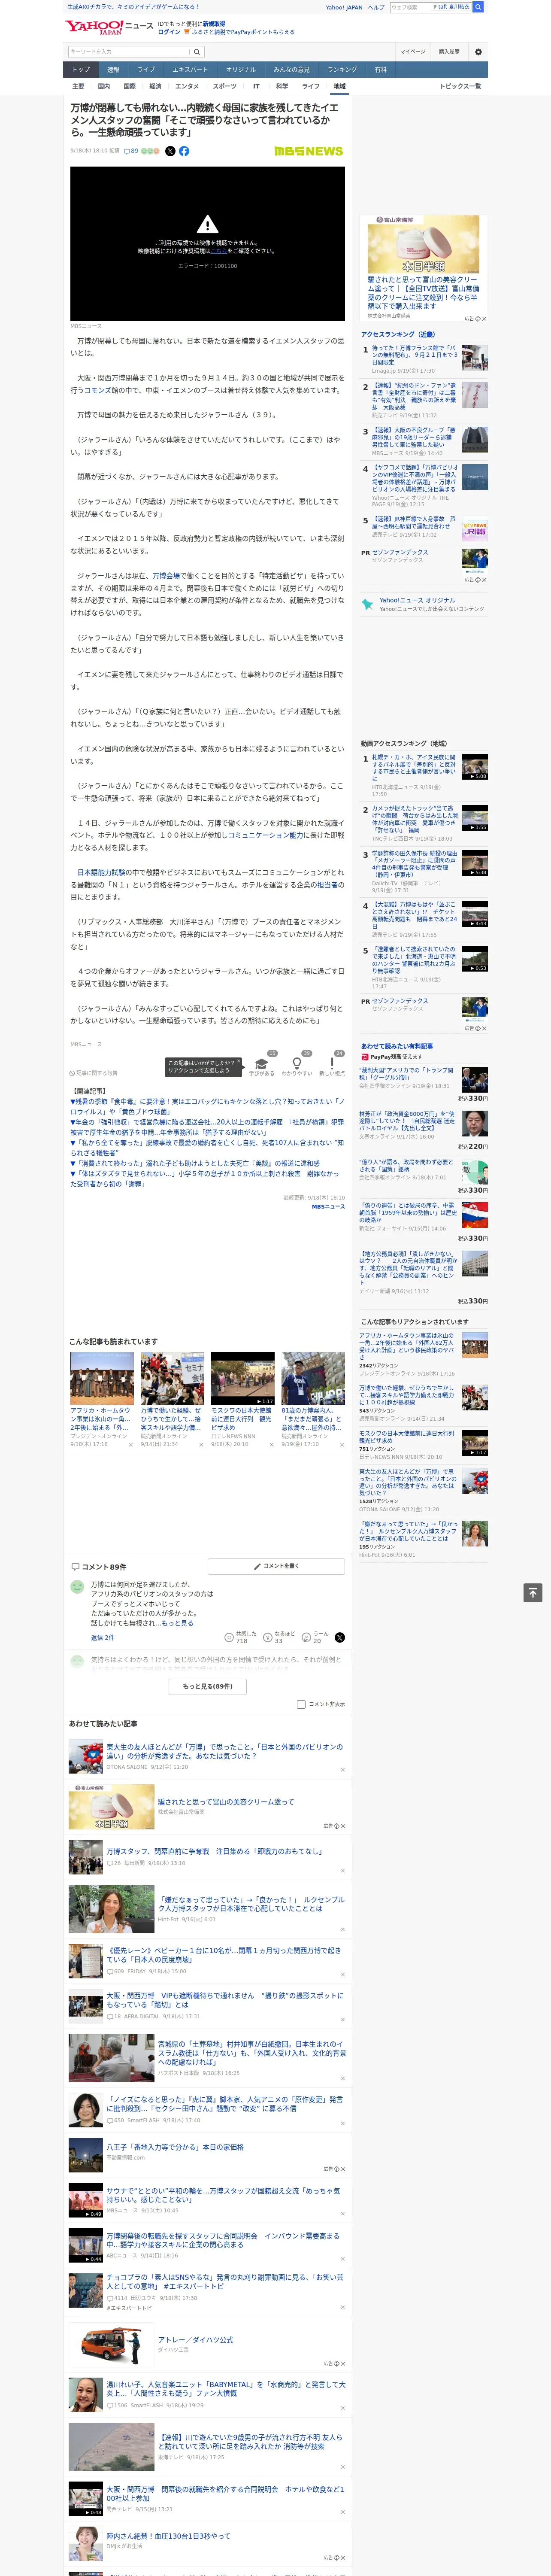
Task: Open MBSニュース source link below article
Action: pos(328,1206)
